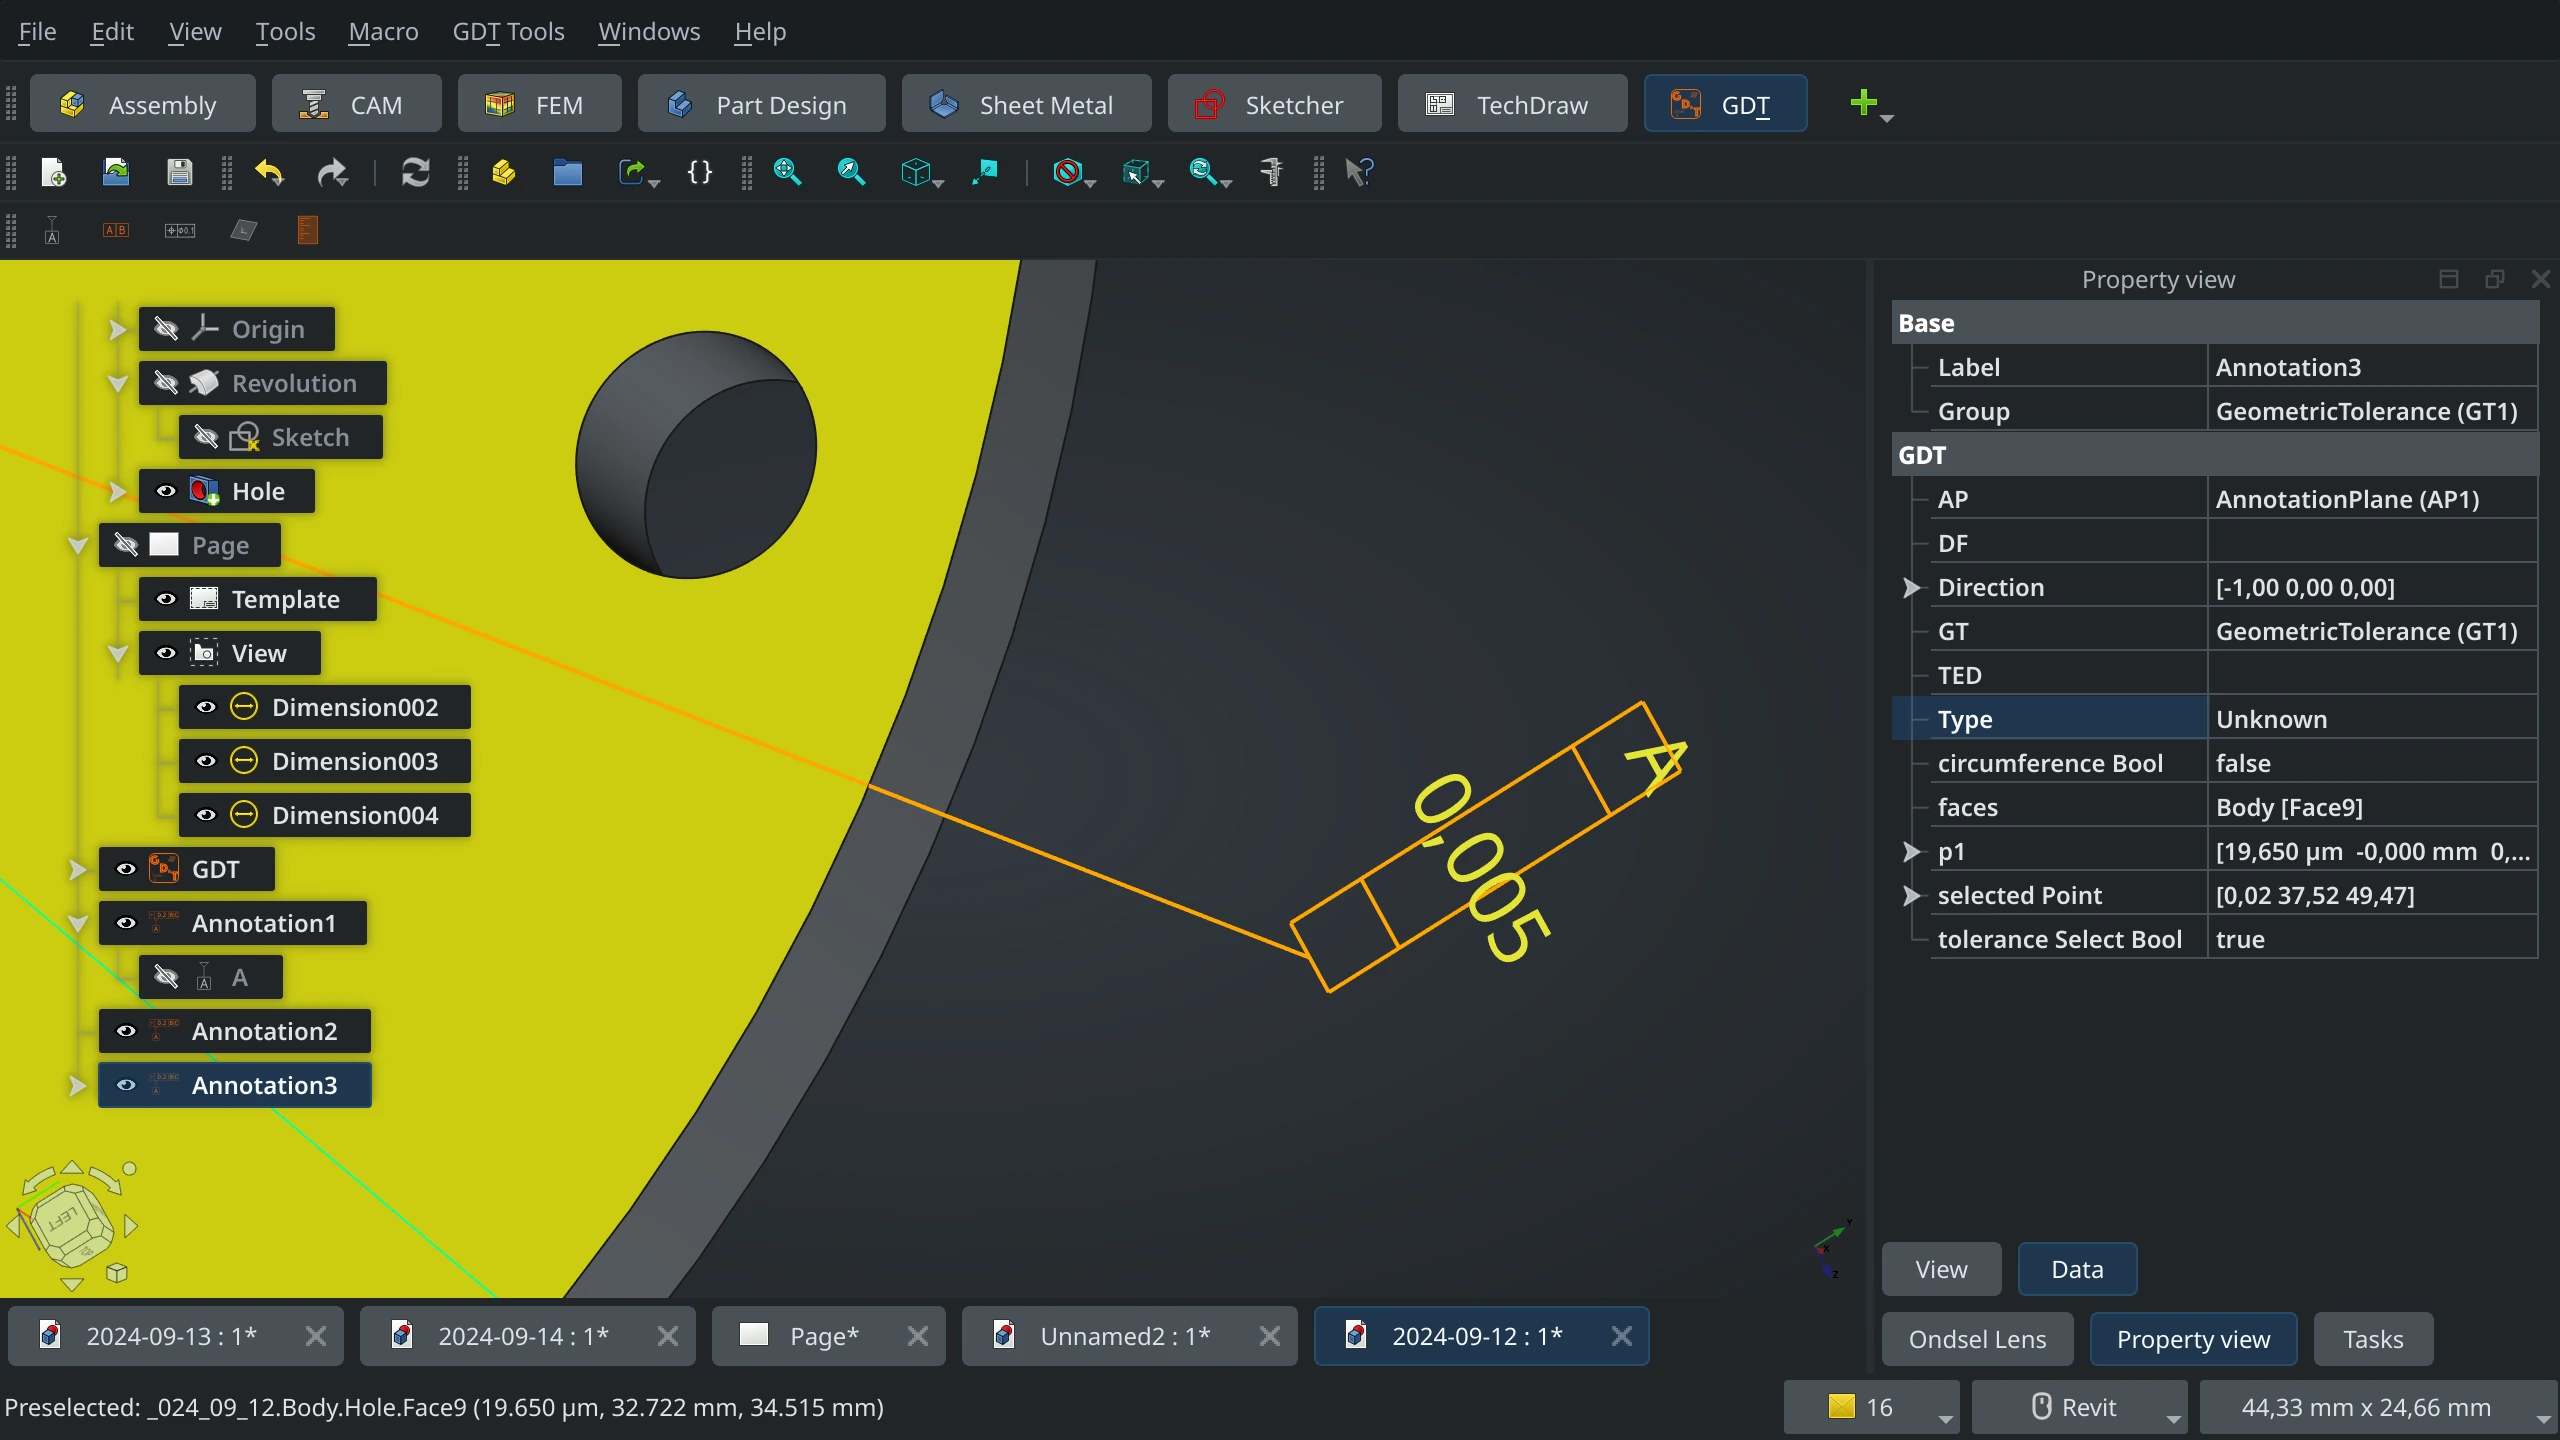Click the measure caliper icon
The image size is (2560, 1440).
[1271, 172]
